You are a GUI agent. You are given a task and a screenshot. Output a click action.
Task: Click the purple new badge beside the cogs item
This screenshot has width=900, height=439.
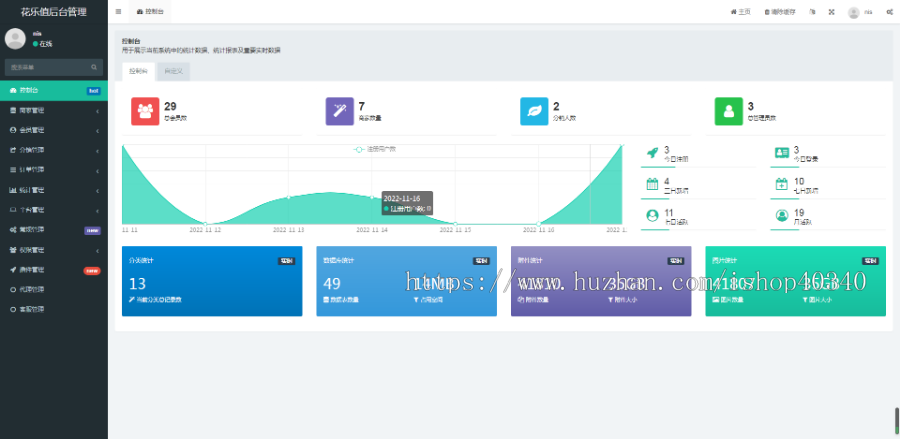tap(92, 231)
